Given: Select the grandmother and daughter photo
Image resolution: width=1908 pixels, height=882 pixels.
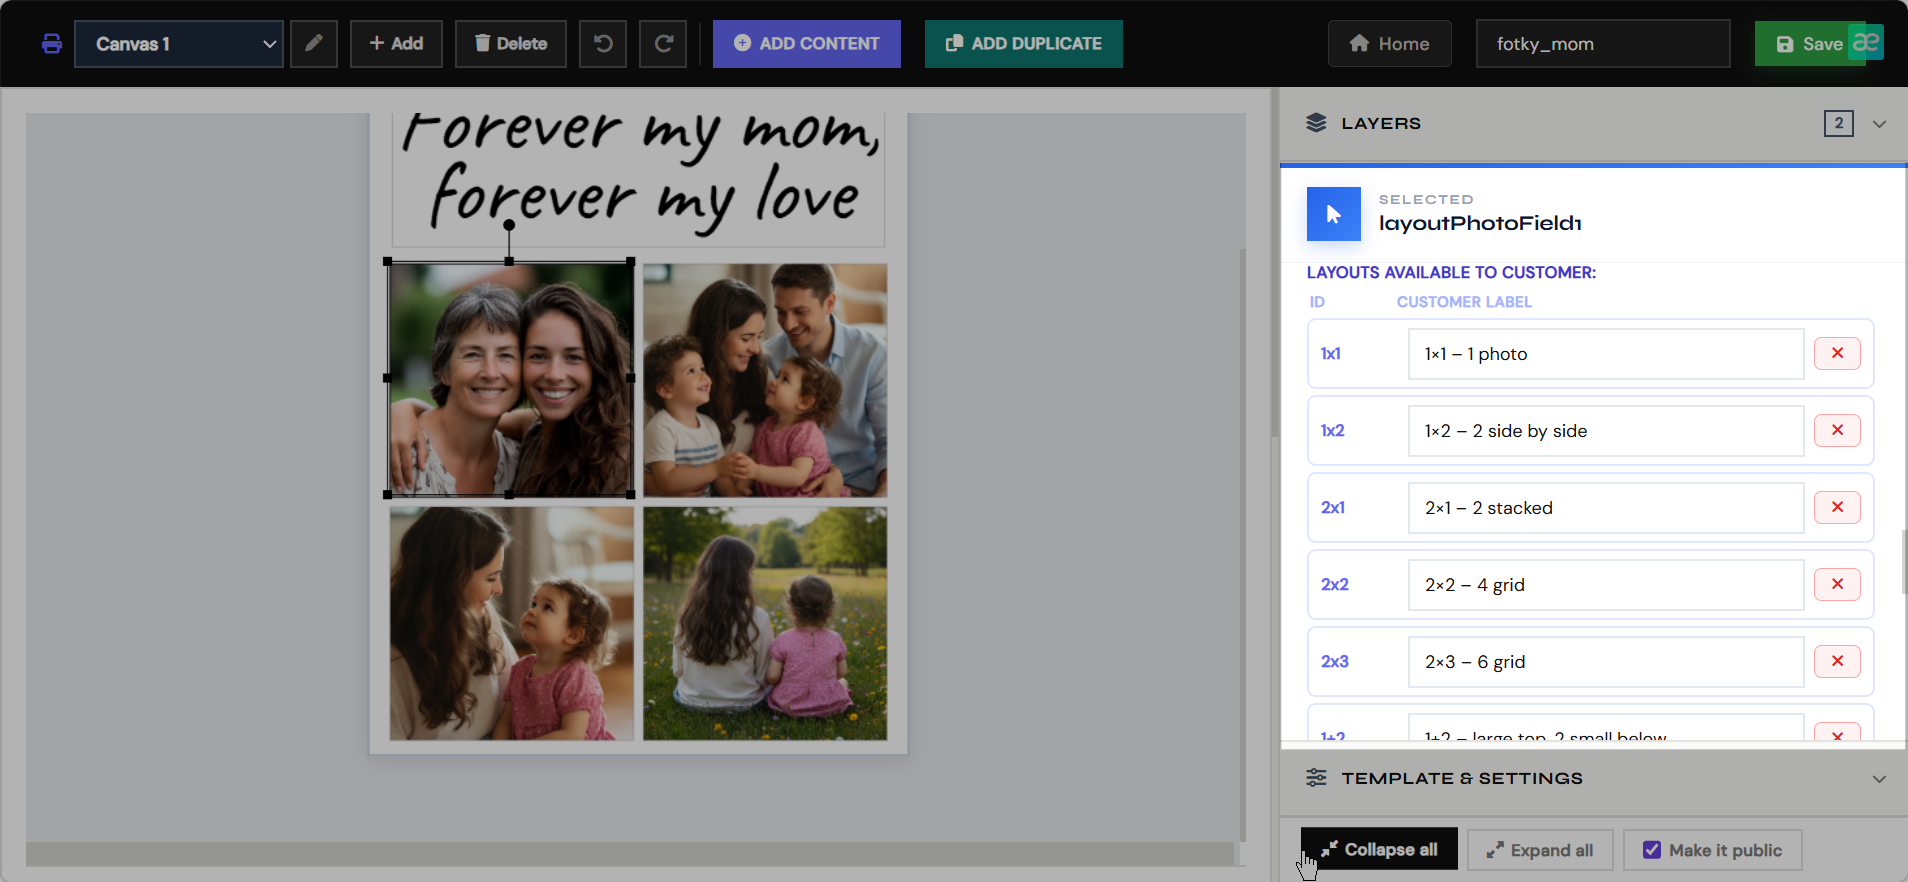Looking at the screenshot, I should (x=510, y=379).
